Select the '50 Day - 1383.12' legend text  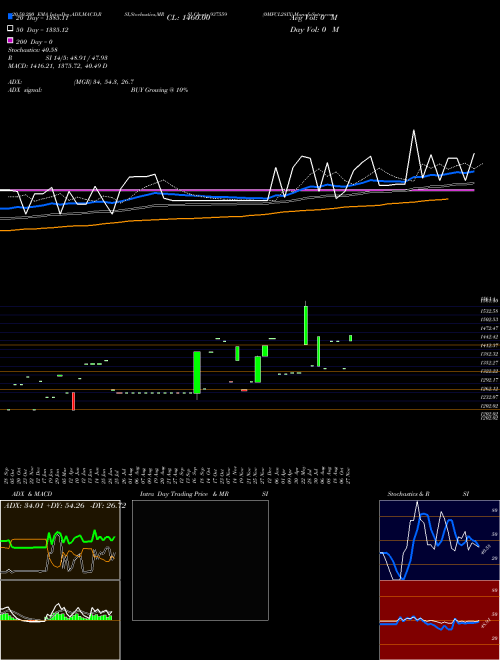42,30
